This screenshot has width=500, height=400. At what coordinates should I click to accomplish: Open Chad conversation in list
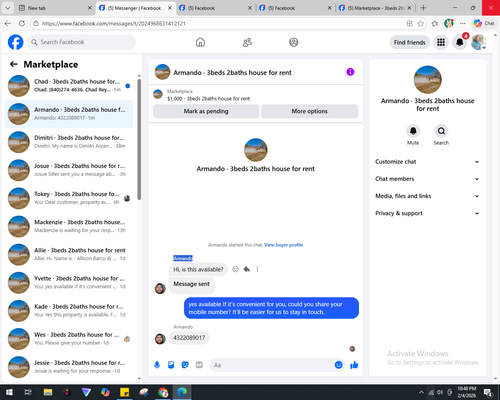(69, 86)
